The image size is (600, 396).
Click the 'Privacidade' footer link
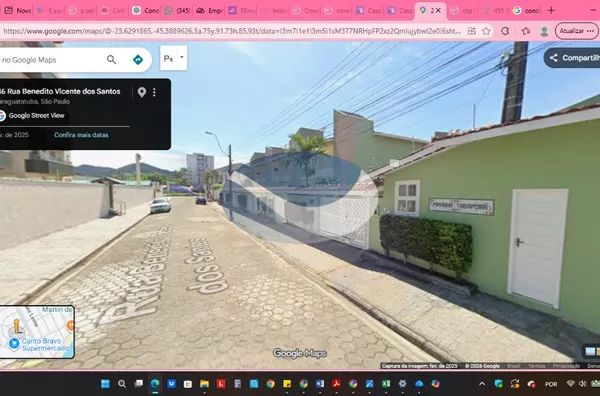click(x=566, y=366)
